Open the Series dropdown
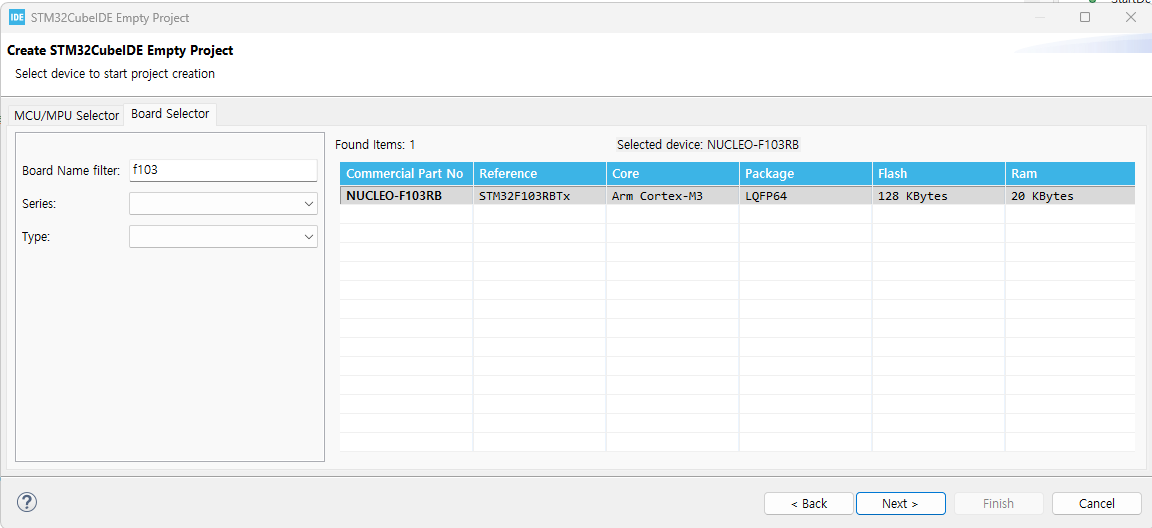The height and width of the screenshot is (528, 1152). [223, 203]
